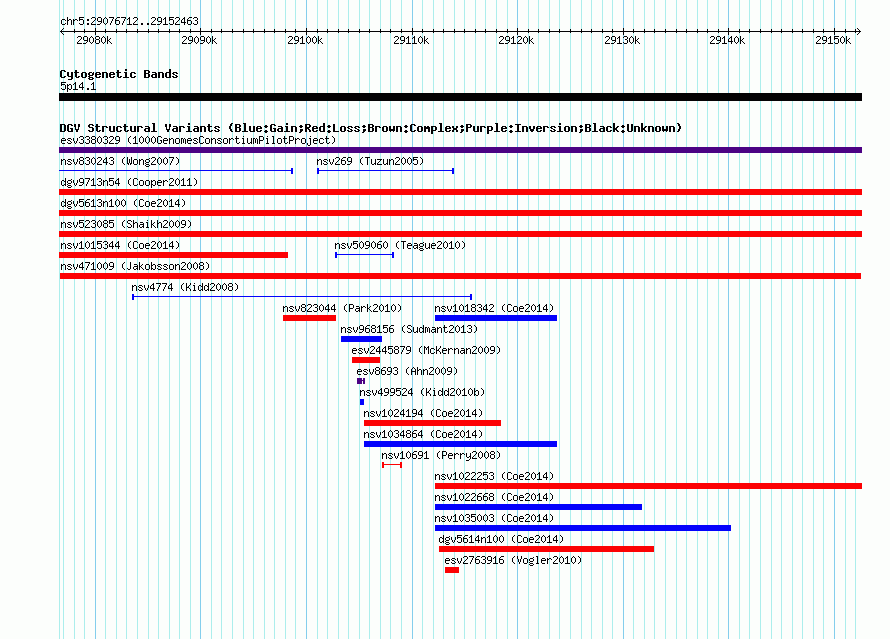Click the DGV Structural Variants track title
This screenshot has width=890, height=639.
coord(371,128)
